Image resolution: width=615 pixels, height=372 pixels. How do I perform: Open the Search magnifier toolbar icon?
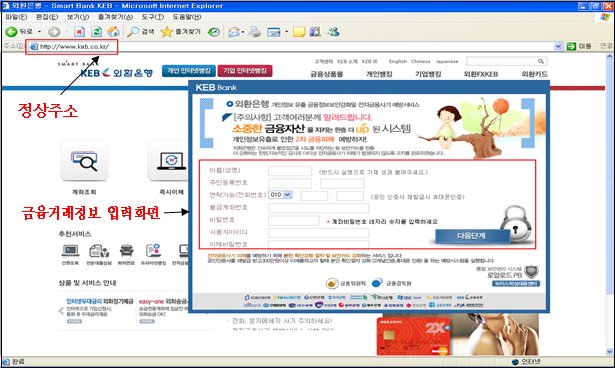click(133, 32)
